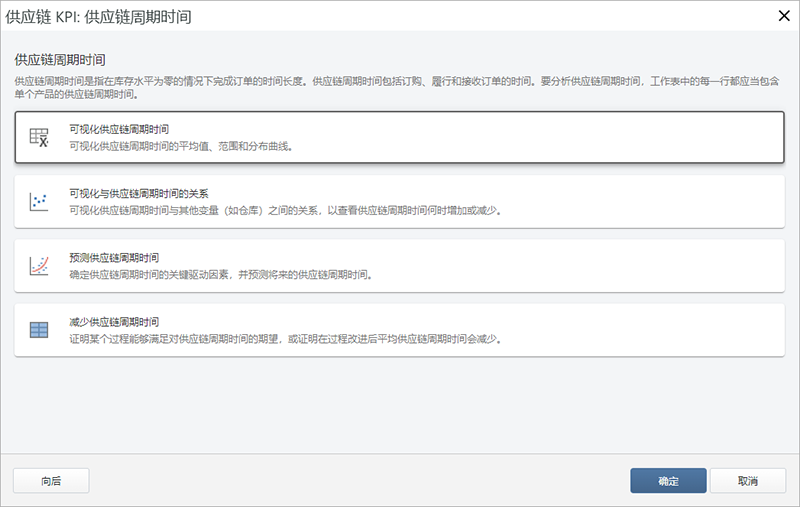Screen dimensions: 800x507
Task: Click the summary statistics icon on first option
Action: 39,138
